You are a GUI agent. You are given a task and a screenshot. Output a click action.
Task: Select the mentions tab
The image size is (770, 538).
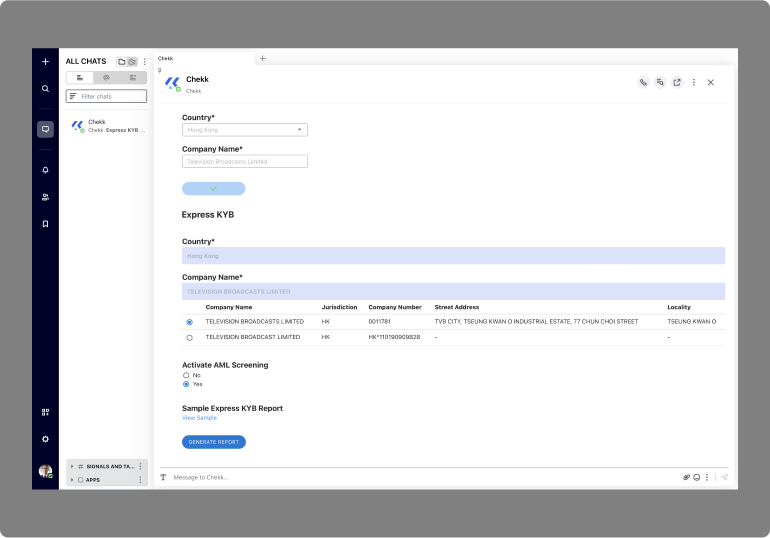coord(106,78)
